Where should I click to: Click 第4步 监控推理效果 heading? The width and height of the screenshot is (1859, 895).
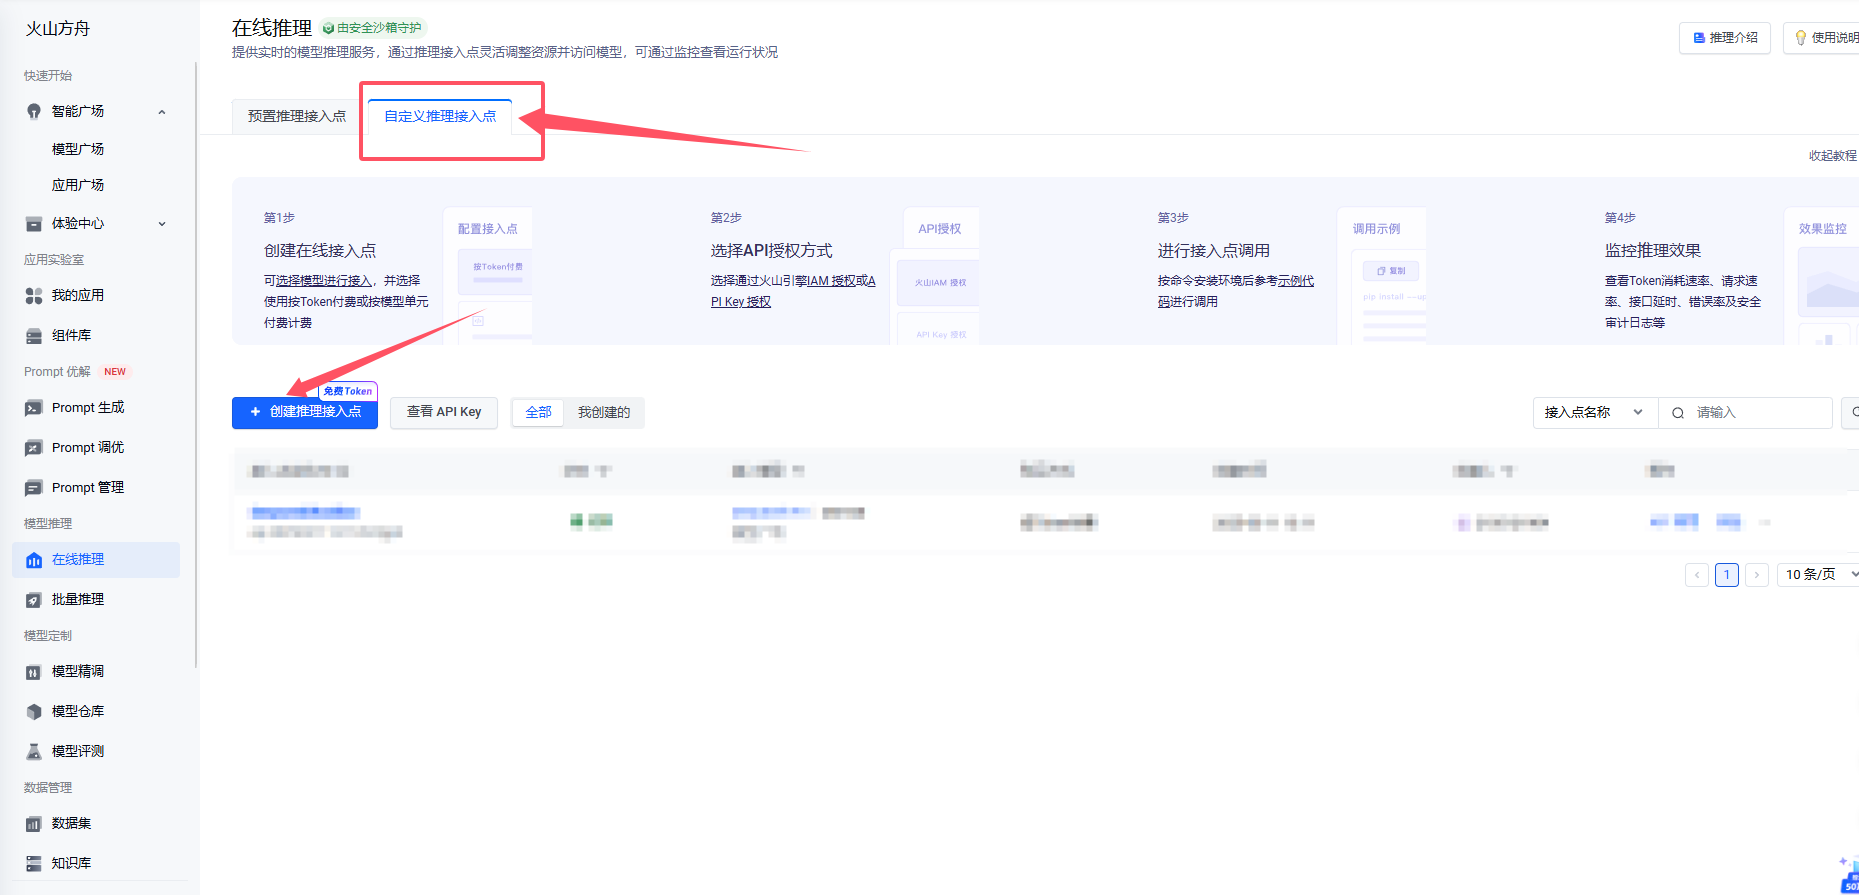tap(1653, 250)
